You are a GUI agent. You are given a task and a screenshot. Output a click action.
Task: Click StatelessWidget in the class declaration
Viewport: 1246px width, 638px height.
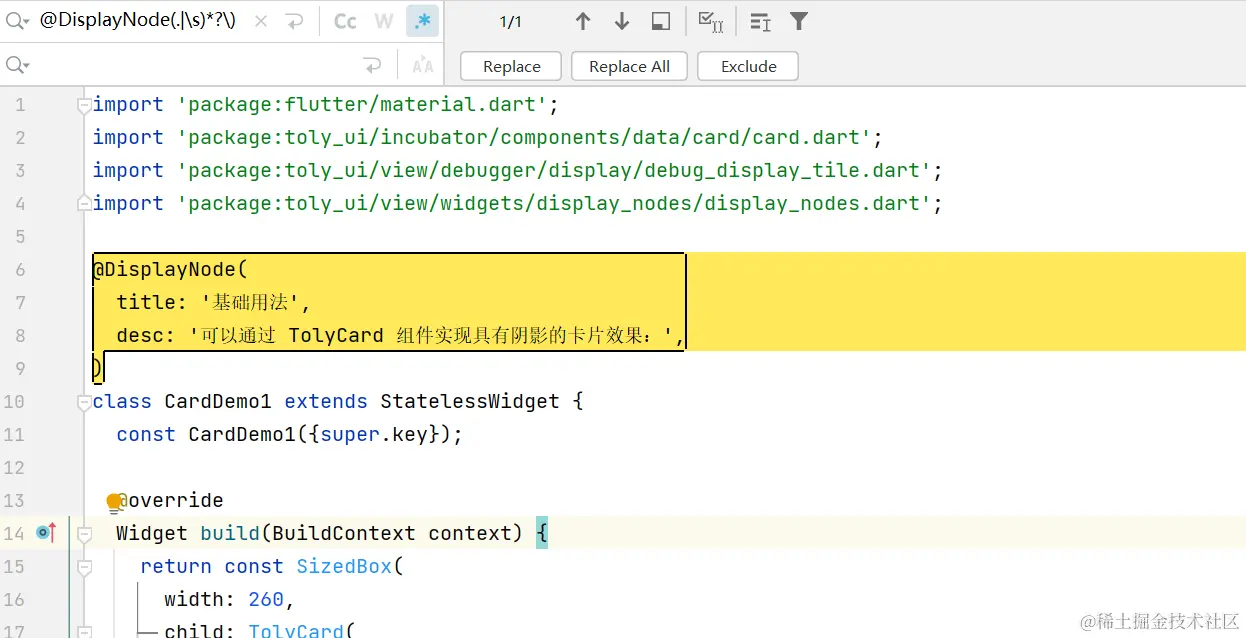click(470, 402)
